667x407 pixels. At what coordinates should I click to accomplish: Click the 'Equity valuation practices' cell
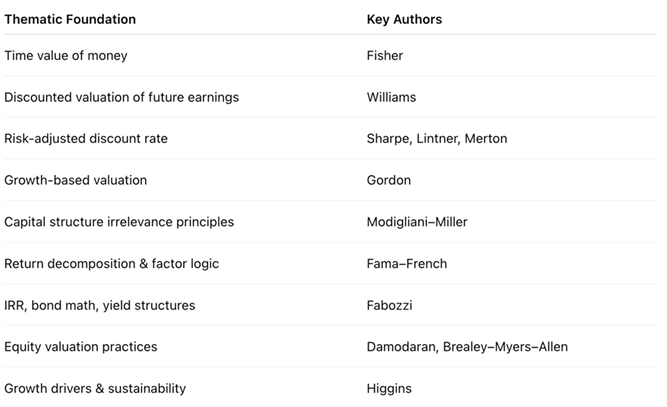point(81,347)
